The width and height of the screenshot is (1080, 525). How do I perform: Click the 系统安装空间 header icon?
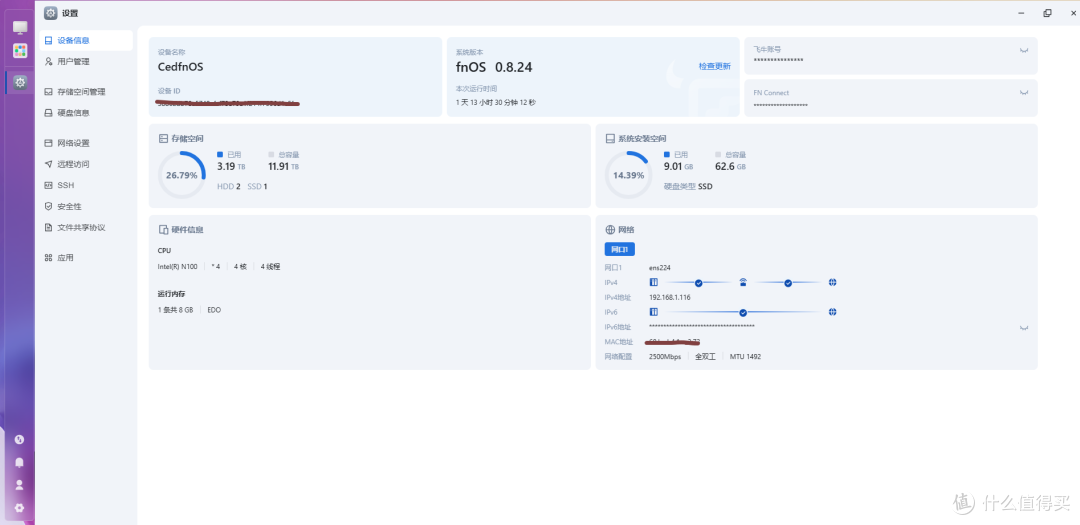[x=610, y=138]
